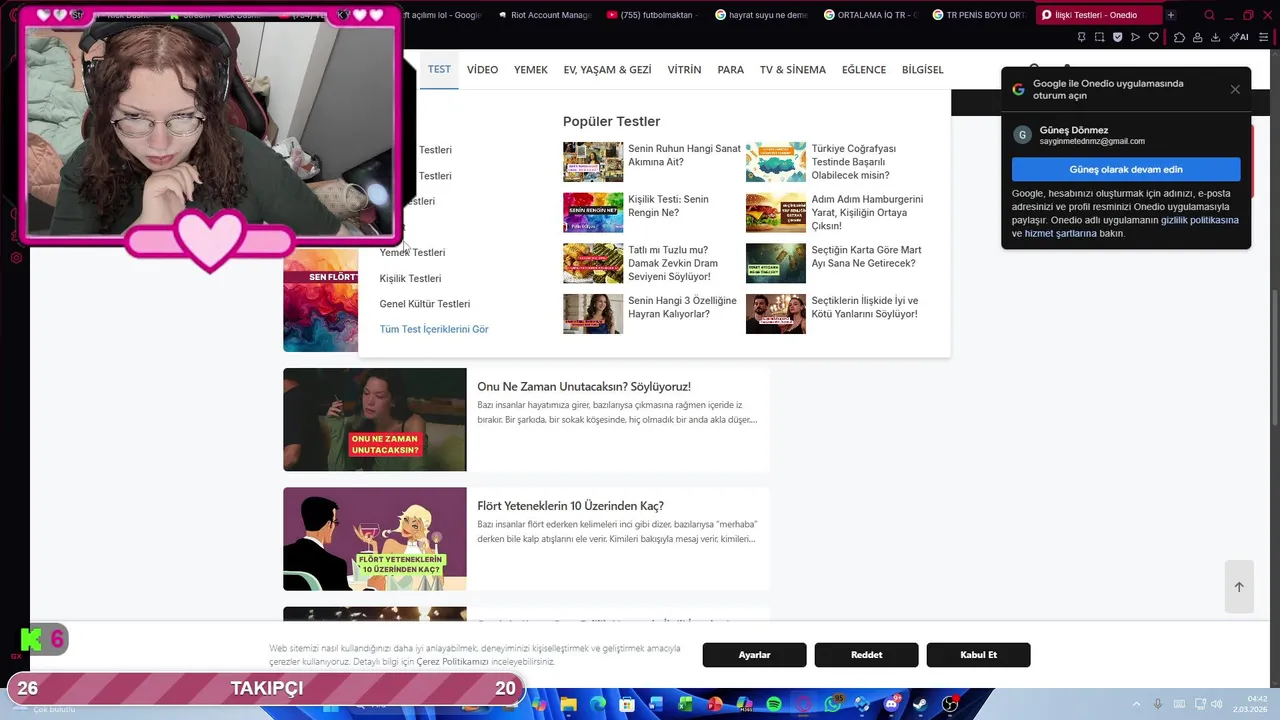The height and width of the screenshot is (720, 1280).
Task: Open Kişilik Testi: Senin Rengin Ne link
Action: click(668, 206)
